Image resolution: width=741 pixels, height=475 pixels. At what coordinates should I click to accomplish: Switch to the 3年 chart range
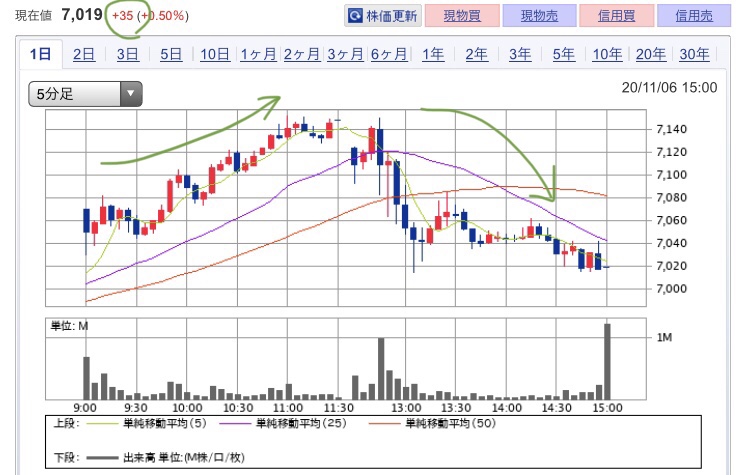520,54
